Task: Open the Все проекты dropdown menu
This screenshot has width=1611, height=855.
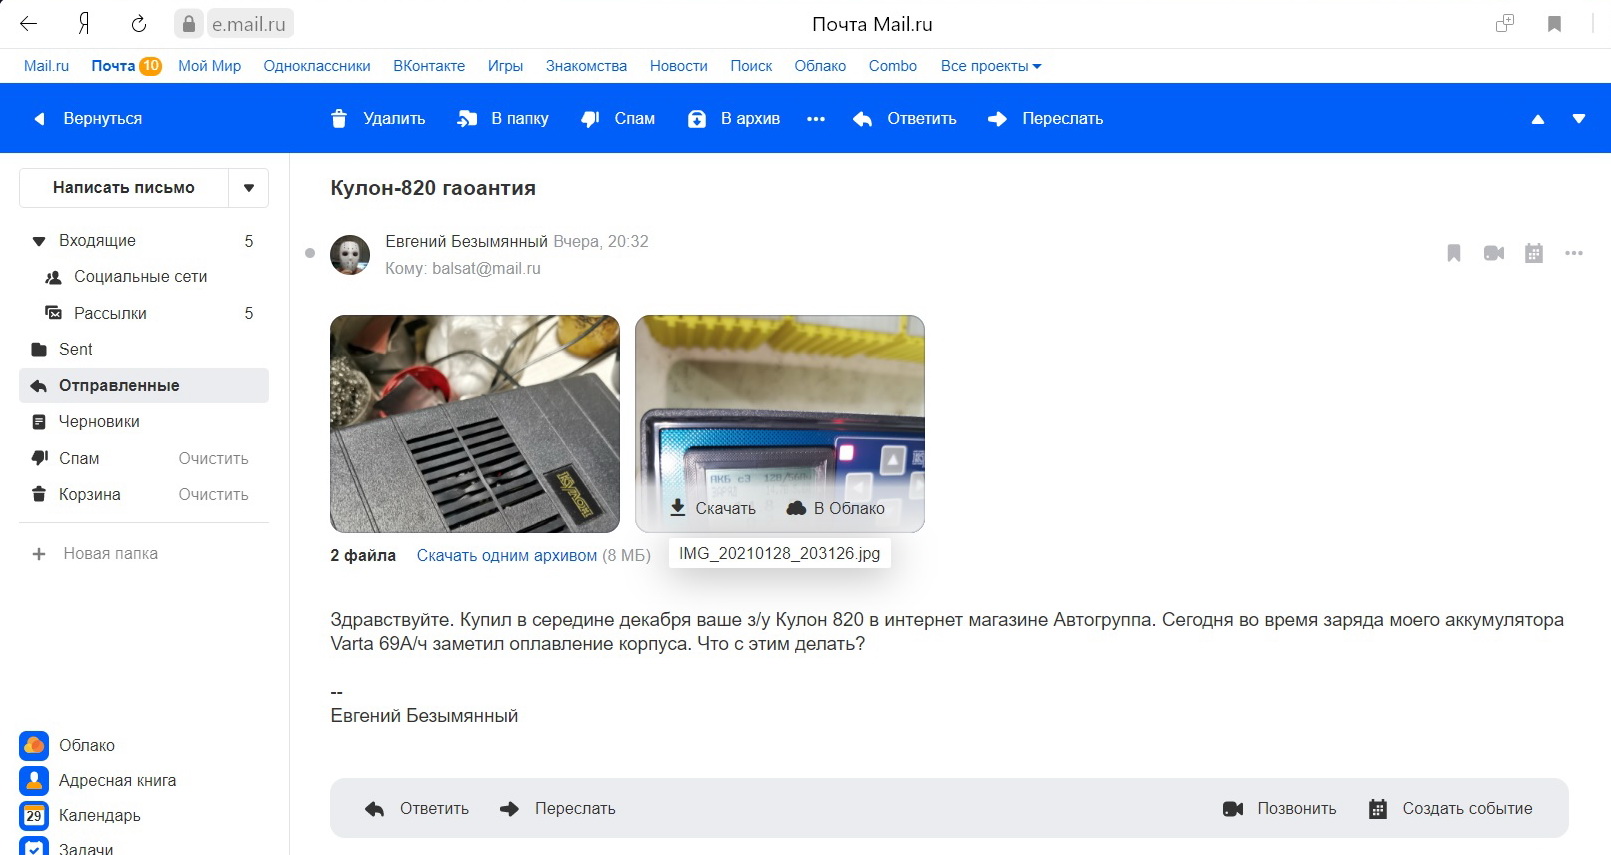Action: point(990,66)
